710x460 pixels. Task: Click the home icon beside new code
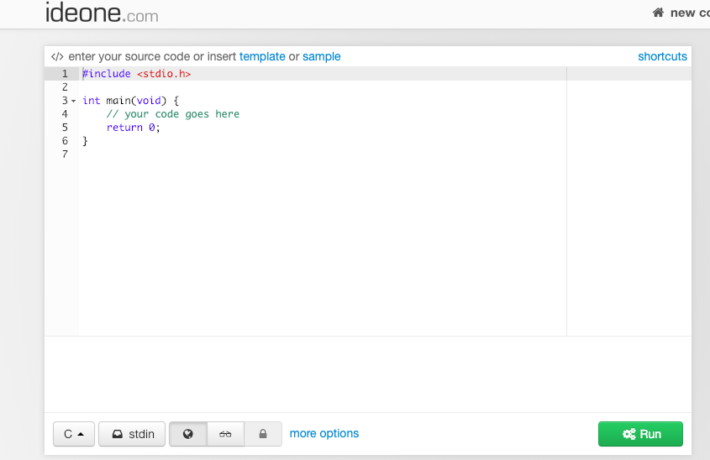click(x=658, y=13)
